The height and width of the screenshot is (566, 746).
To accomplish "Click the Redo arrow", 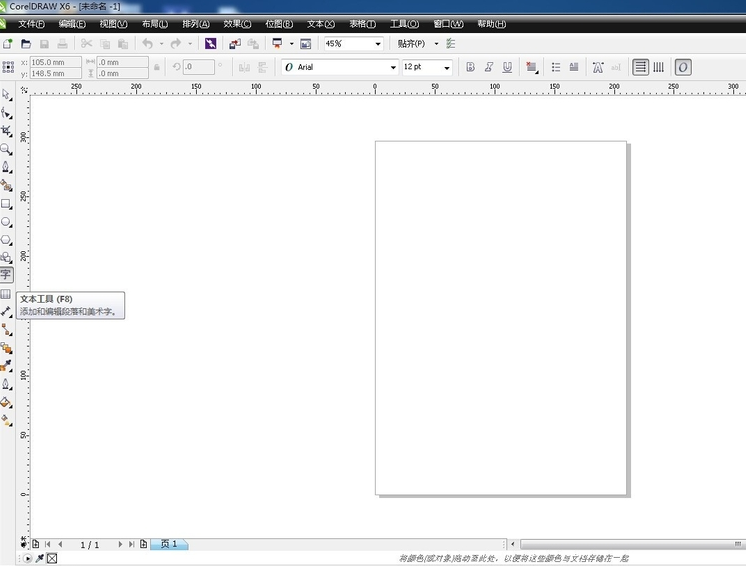I will [x=176, y=44].
